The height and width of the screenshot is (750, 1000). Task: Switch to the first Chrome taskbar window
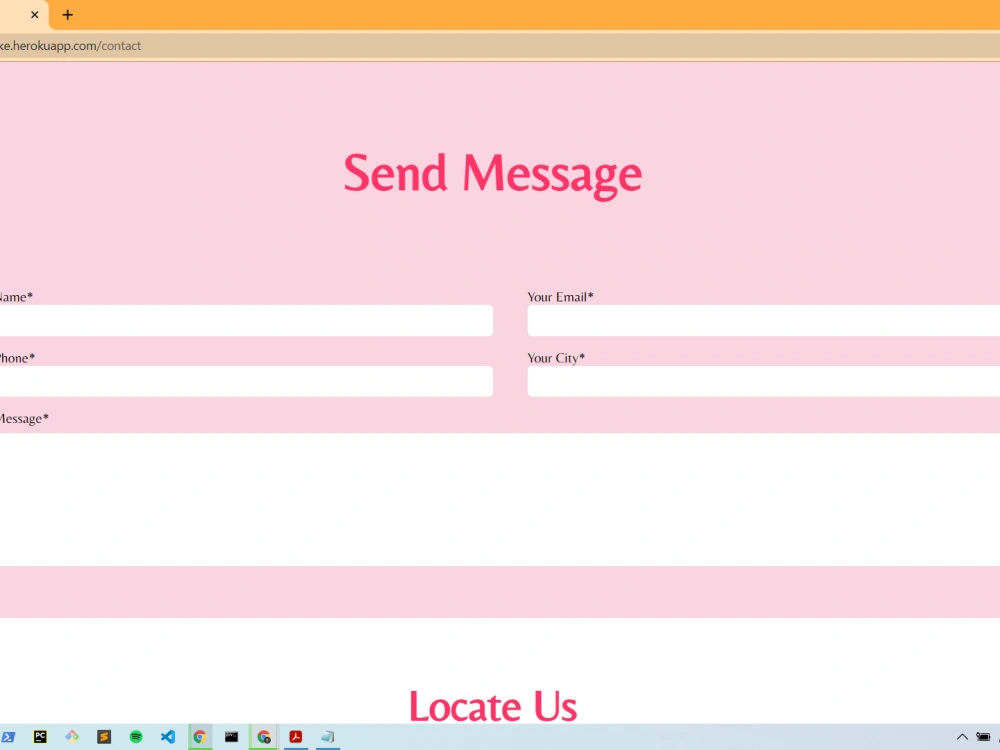[x=200, y=737]
